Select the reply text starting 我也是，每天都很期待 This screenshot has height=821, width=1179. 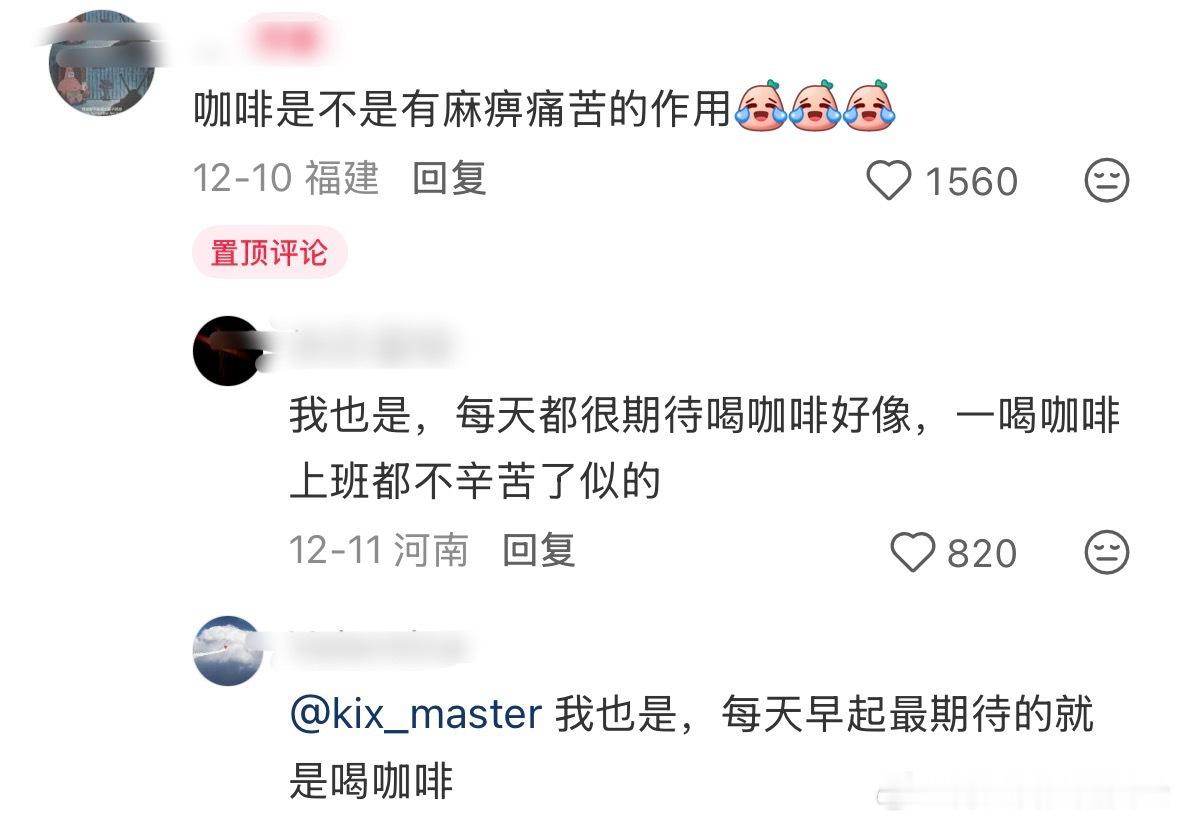705,448
